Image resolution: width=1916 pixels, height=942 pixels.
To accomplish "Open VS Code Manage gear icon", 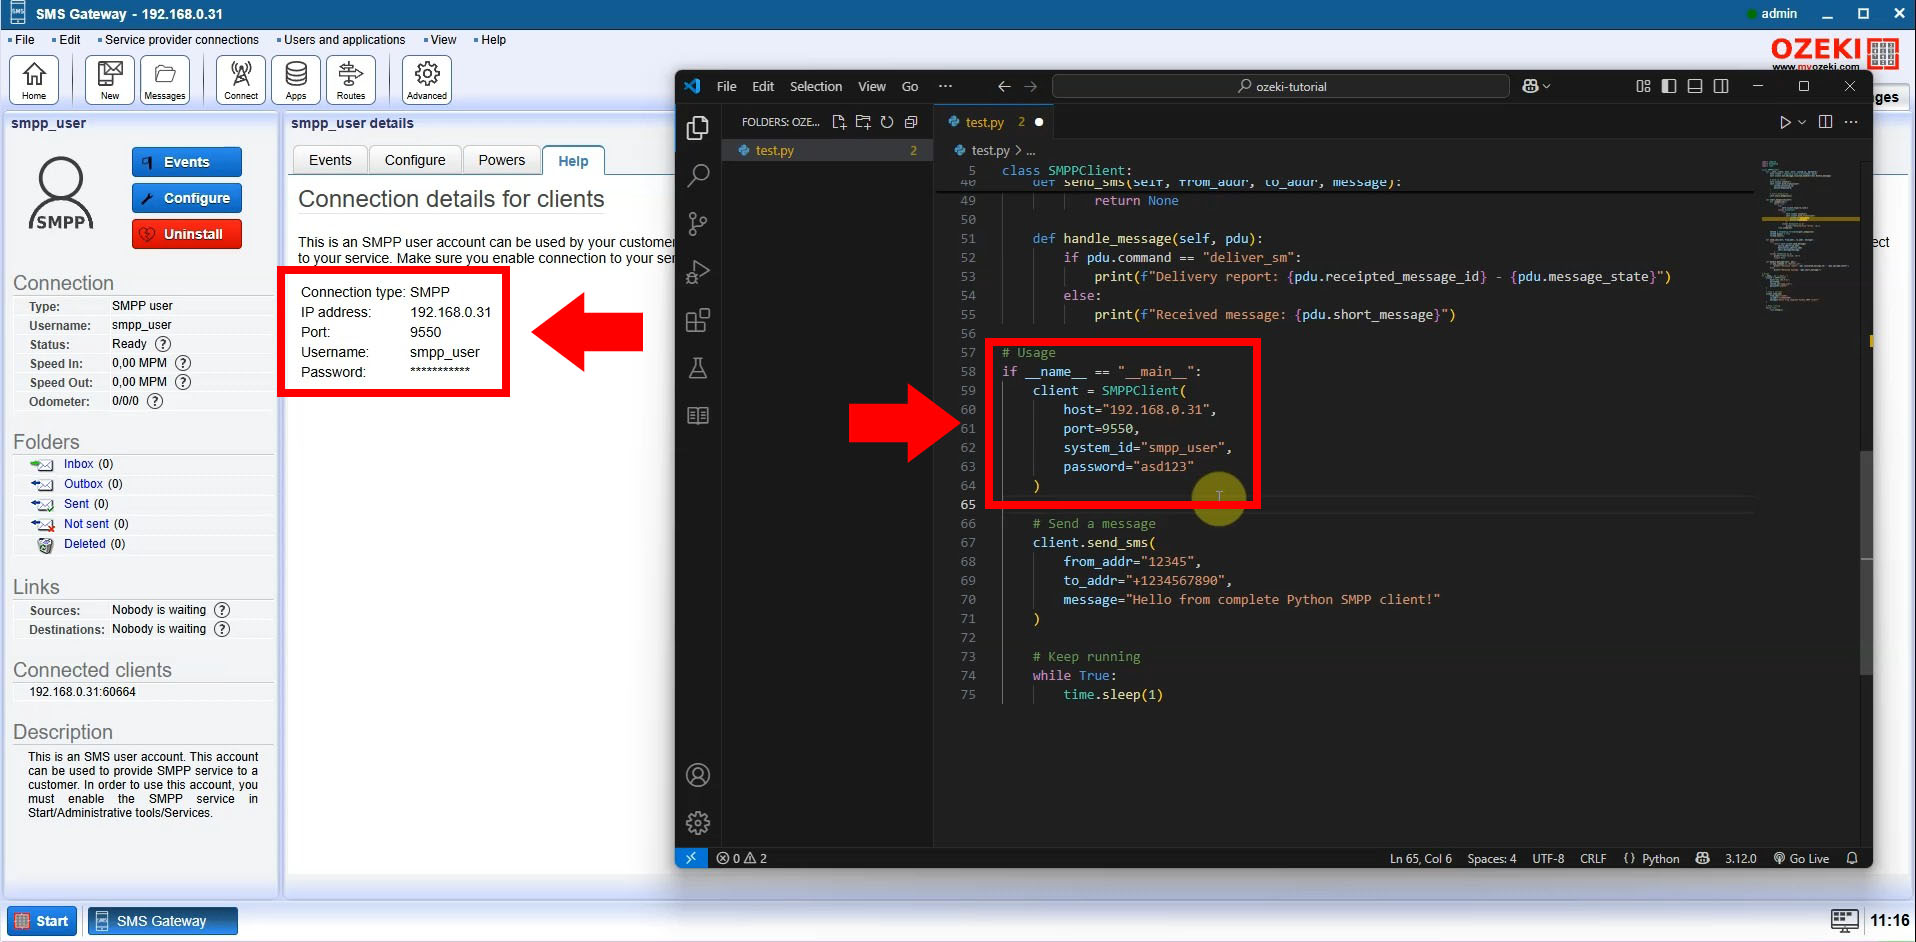I will pos(698,823).
